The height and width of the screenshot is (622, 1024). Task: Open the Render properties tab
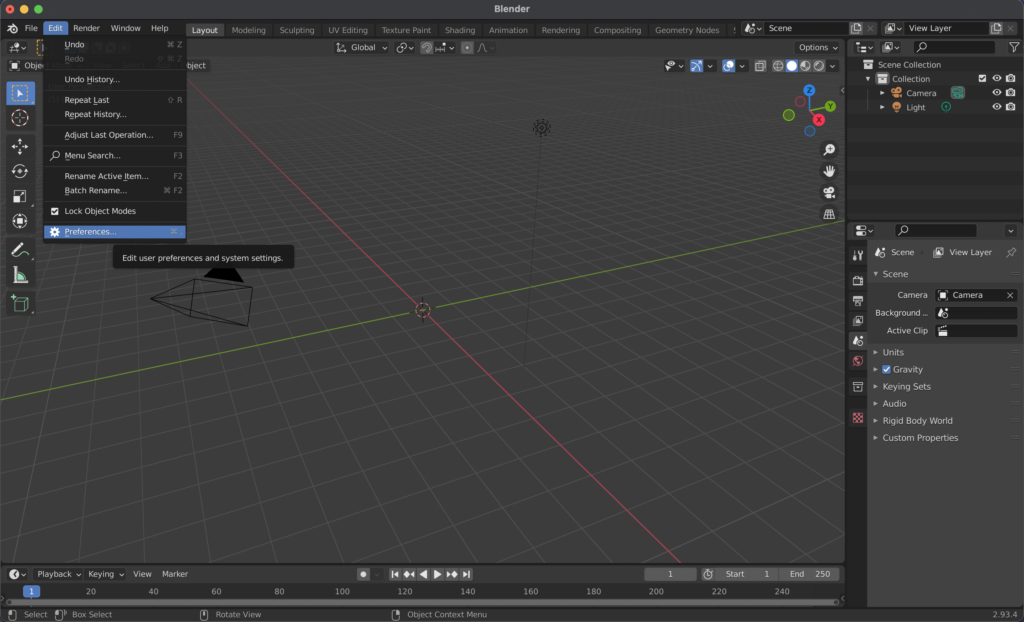[x=857, y=281]
